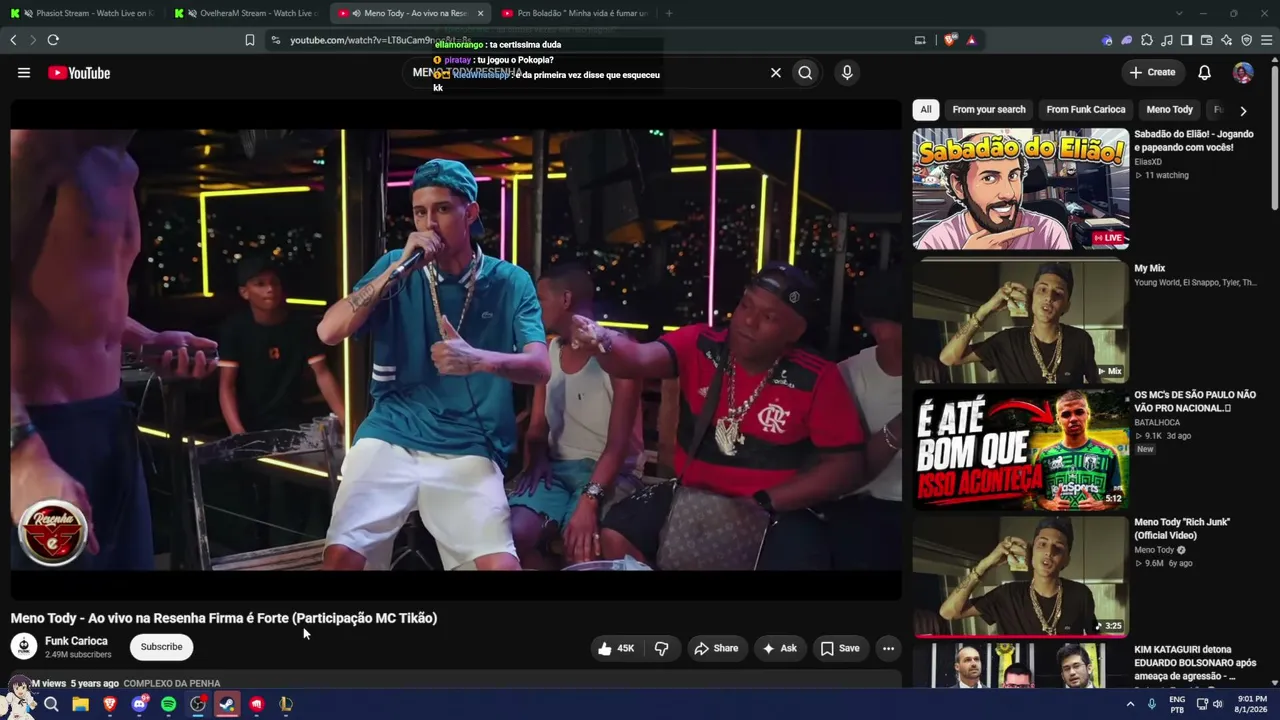Filter suggestions by From your search
Image resolution: width=1280 pixels, height=720 pixels.
(x=989, y=110)
